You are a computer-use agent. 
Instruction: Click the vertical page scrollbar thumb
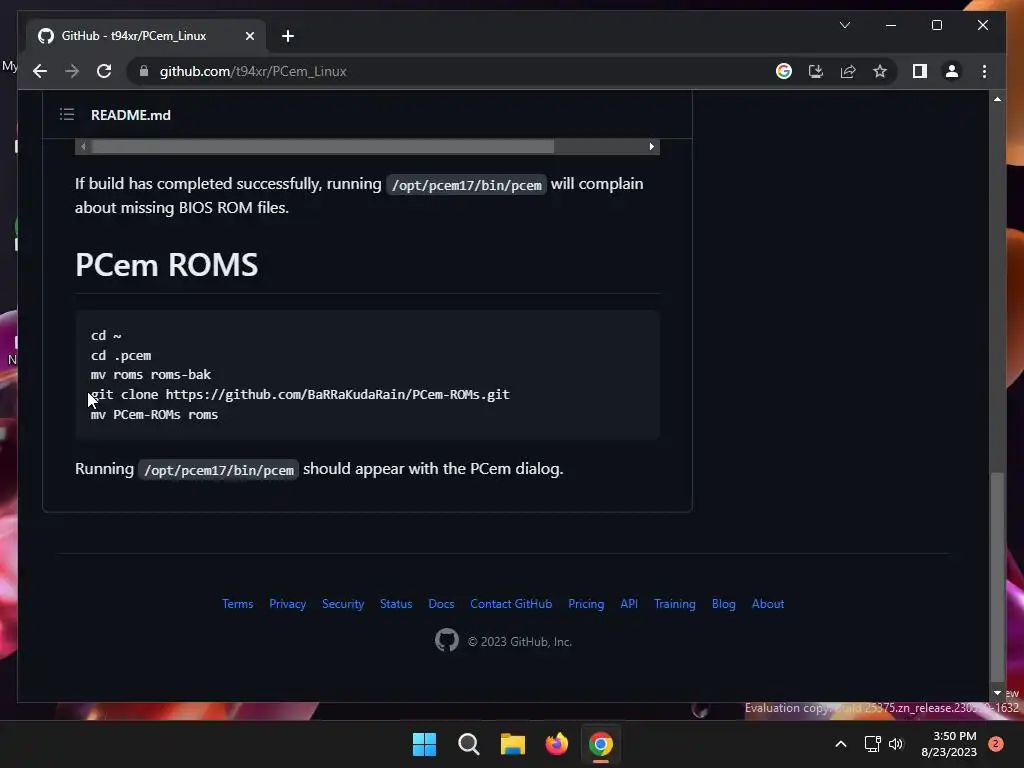point(997,577)
